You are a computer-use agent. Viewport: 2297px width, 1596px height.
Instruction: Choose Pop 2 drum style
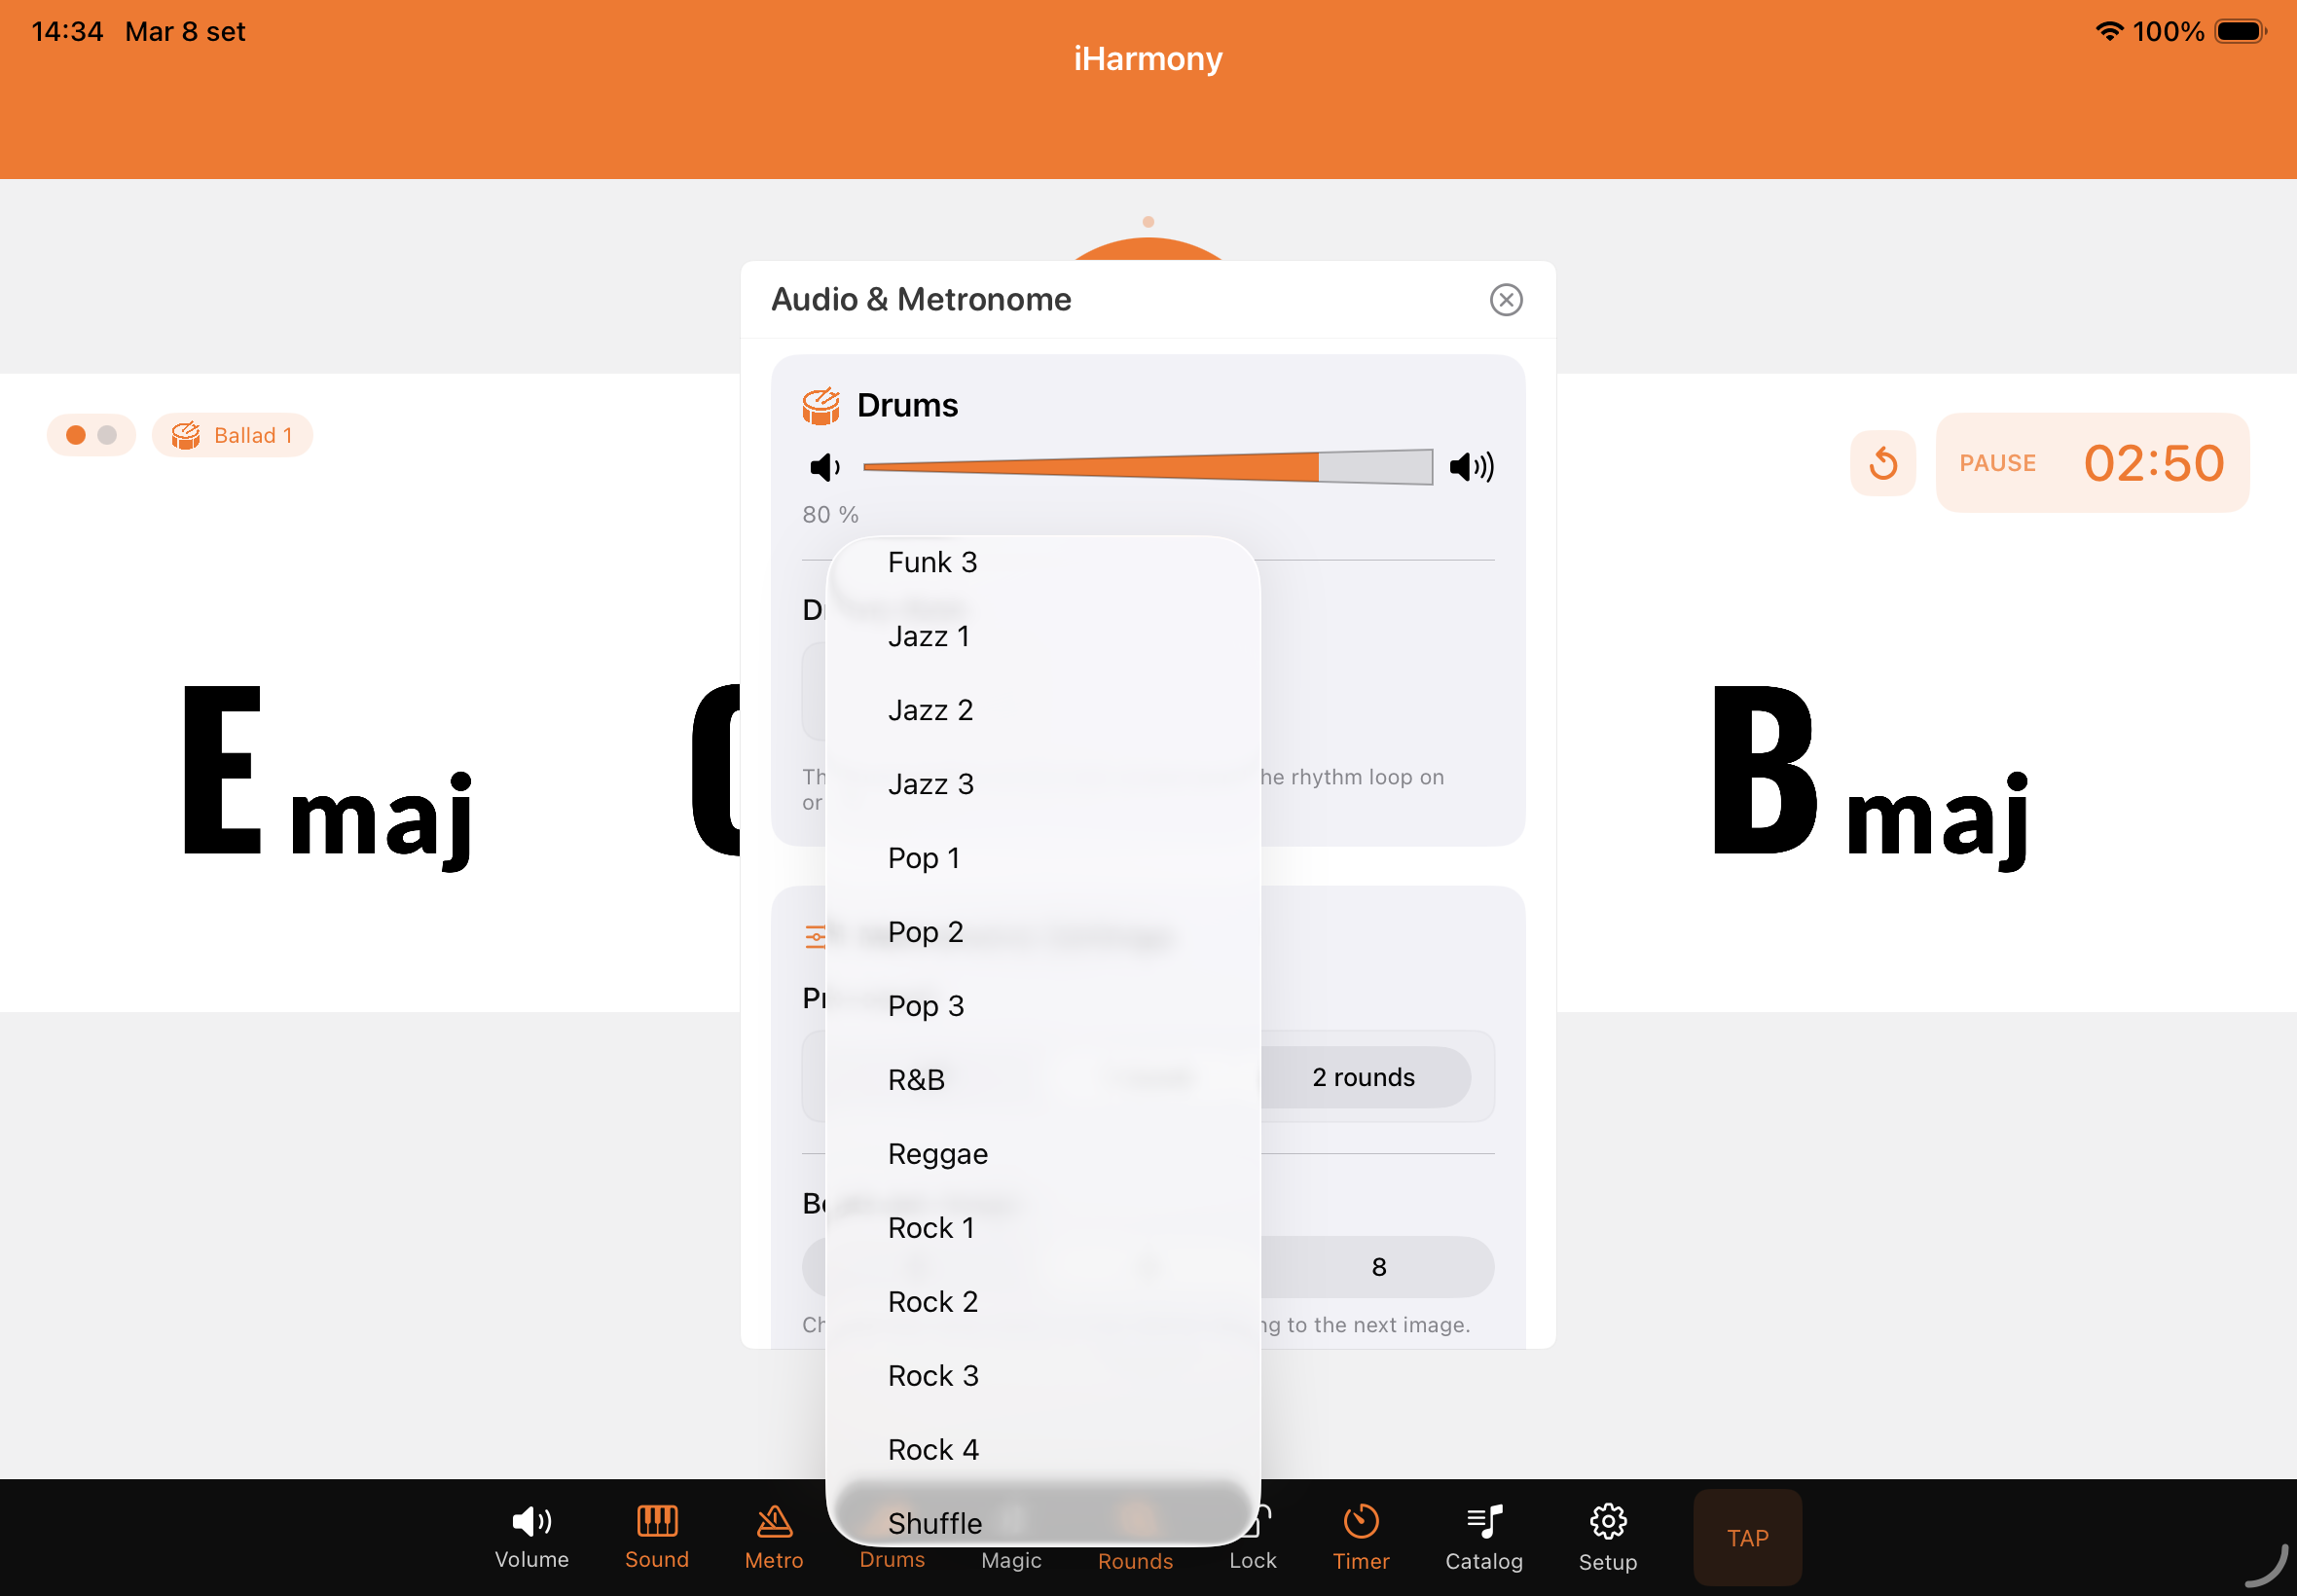1043,932
